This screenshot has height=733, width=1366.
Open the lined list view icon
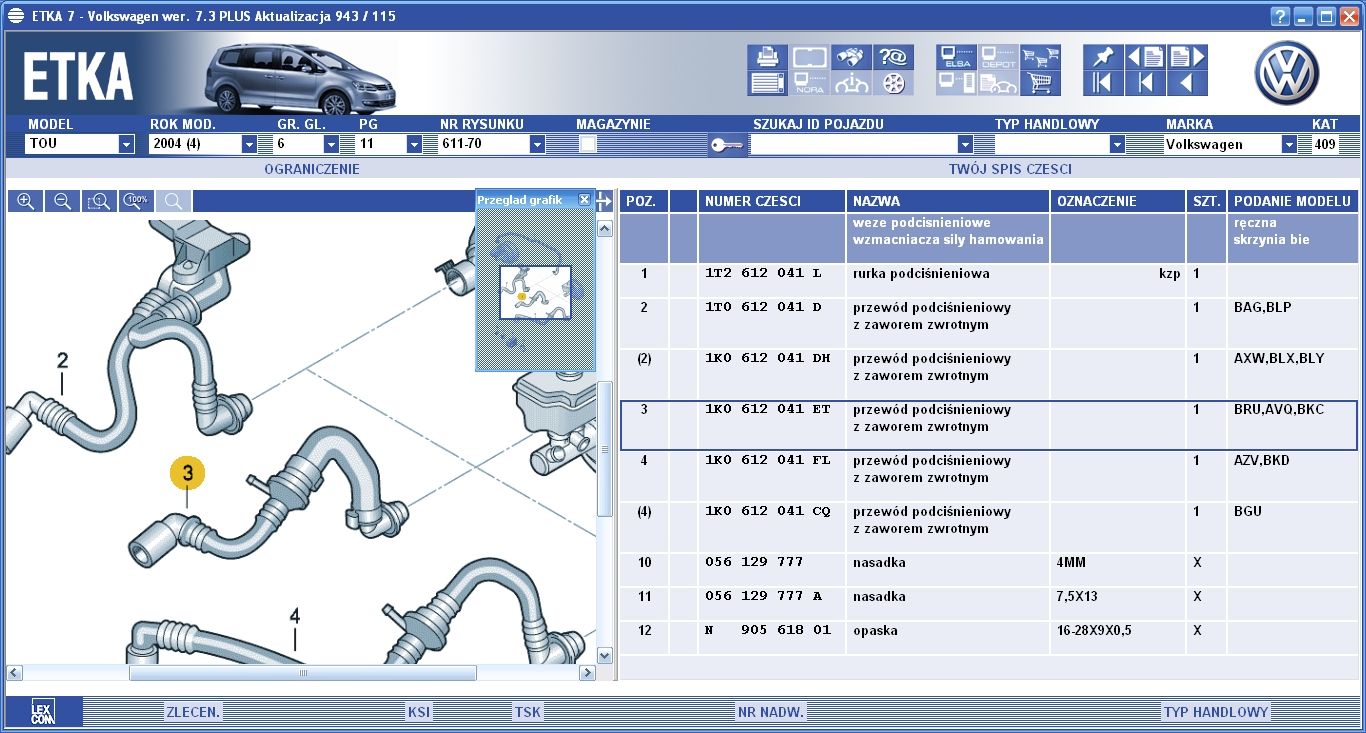point(767,84)
